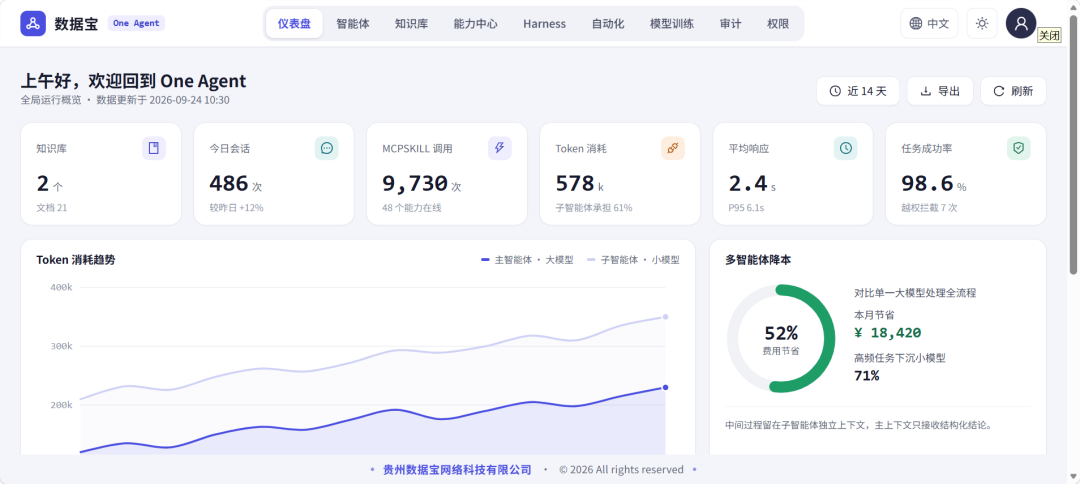Screen dimensions: 1080x484
Task: Click the Token 消耗趋势 chart title
Action: click(x=76, y=260)
